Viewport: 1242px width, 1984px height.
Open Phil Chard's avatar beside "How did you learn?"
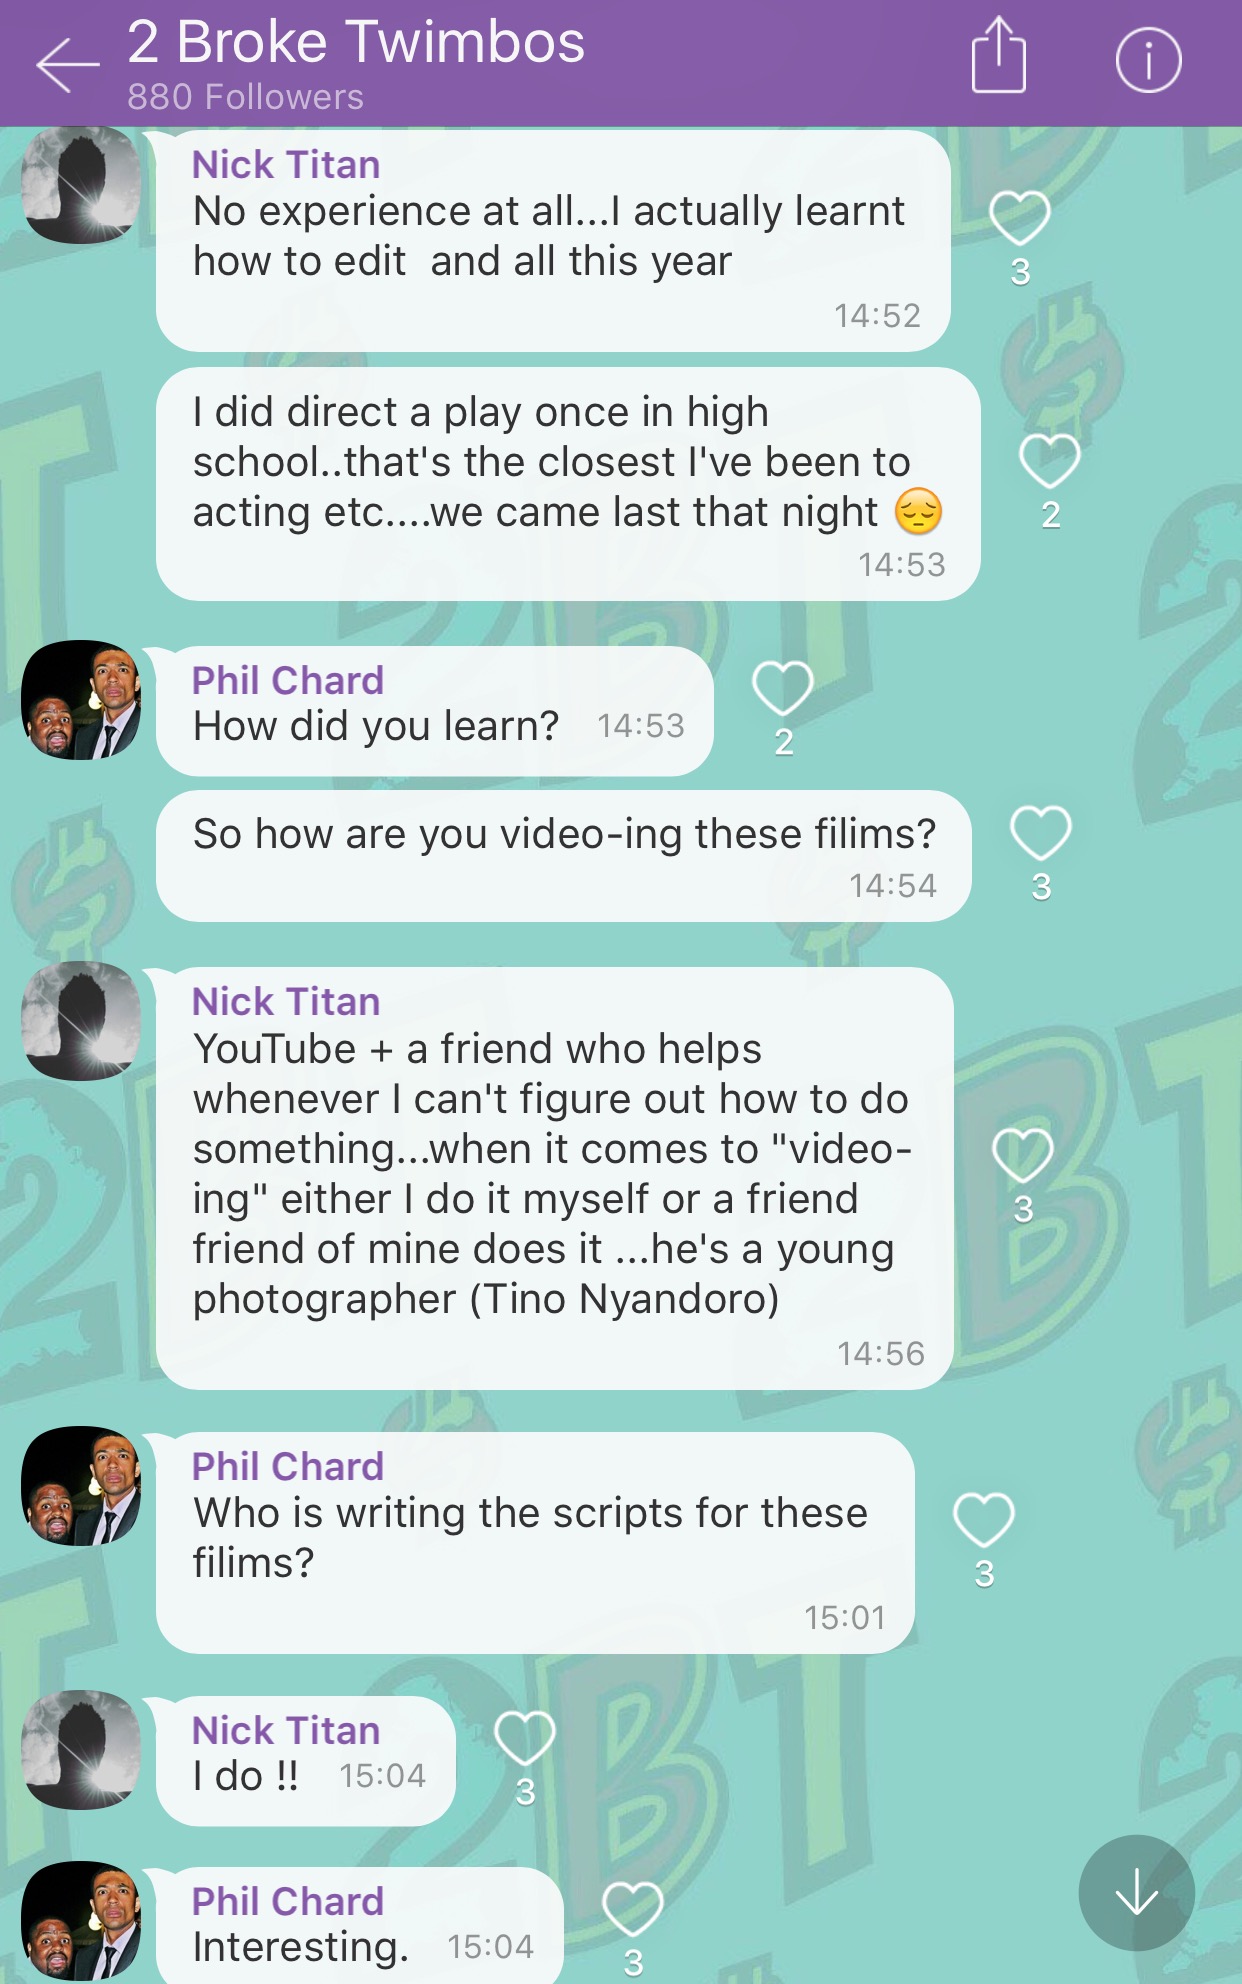[81, 700]
